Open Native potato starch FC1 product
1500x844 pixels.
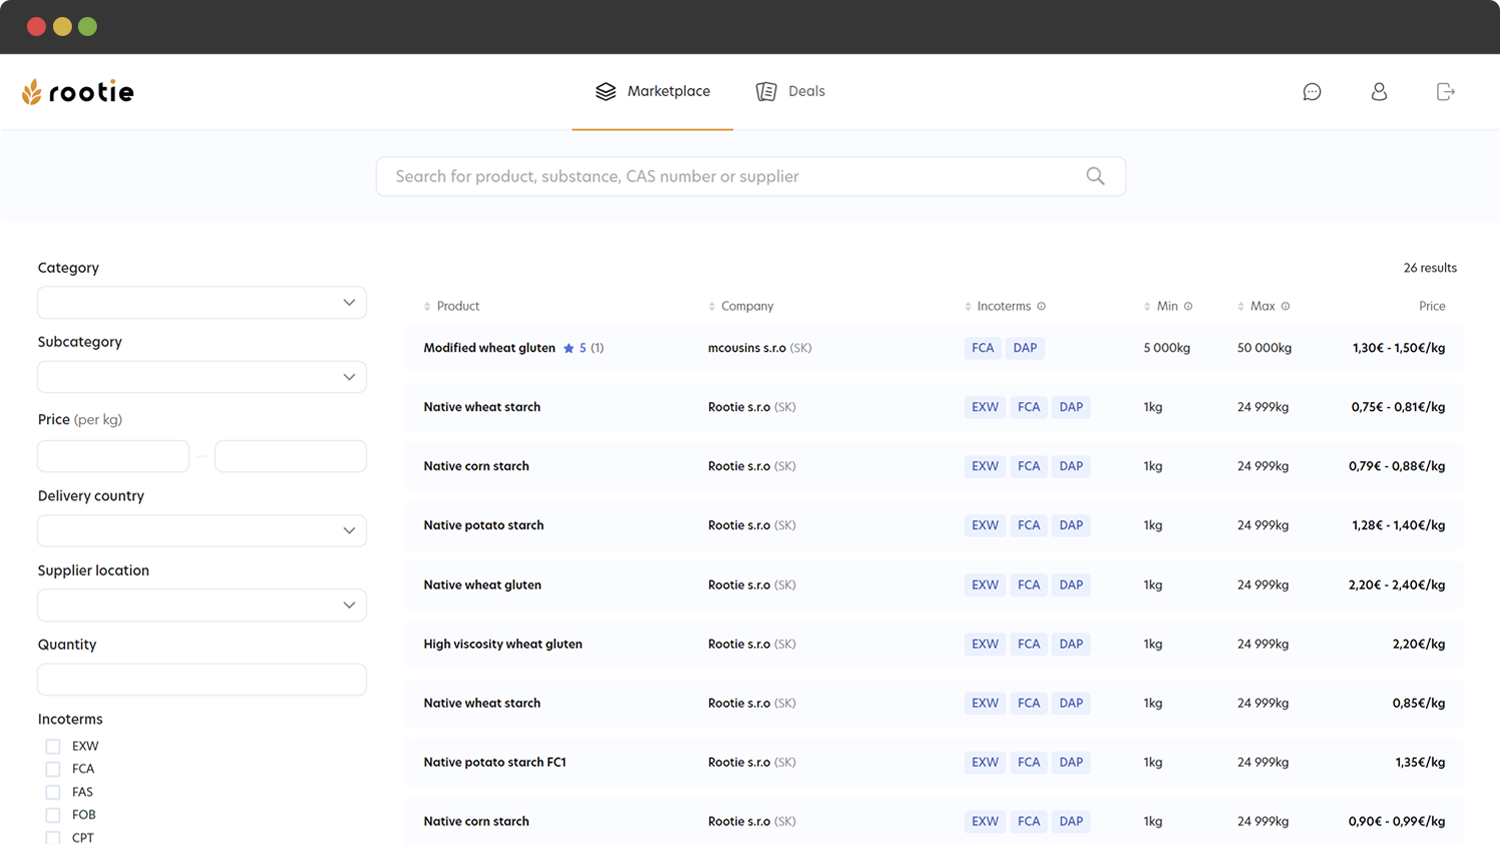point(495,762)
